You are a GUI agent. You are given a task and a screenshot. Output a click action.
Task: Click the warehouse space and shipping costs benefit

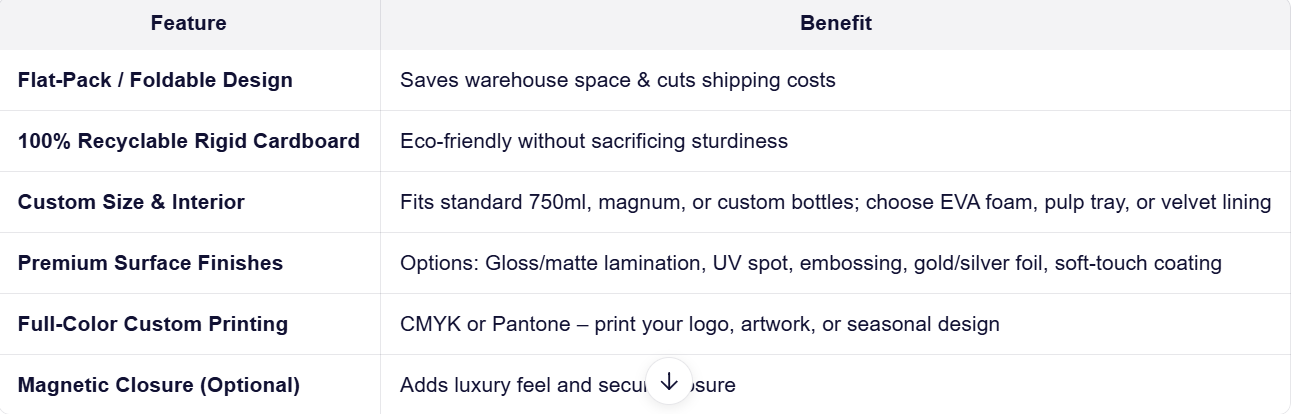(x=617, y=80)
